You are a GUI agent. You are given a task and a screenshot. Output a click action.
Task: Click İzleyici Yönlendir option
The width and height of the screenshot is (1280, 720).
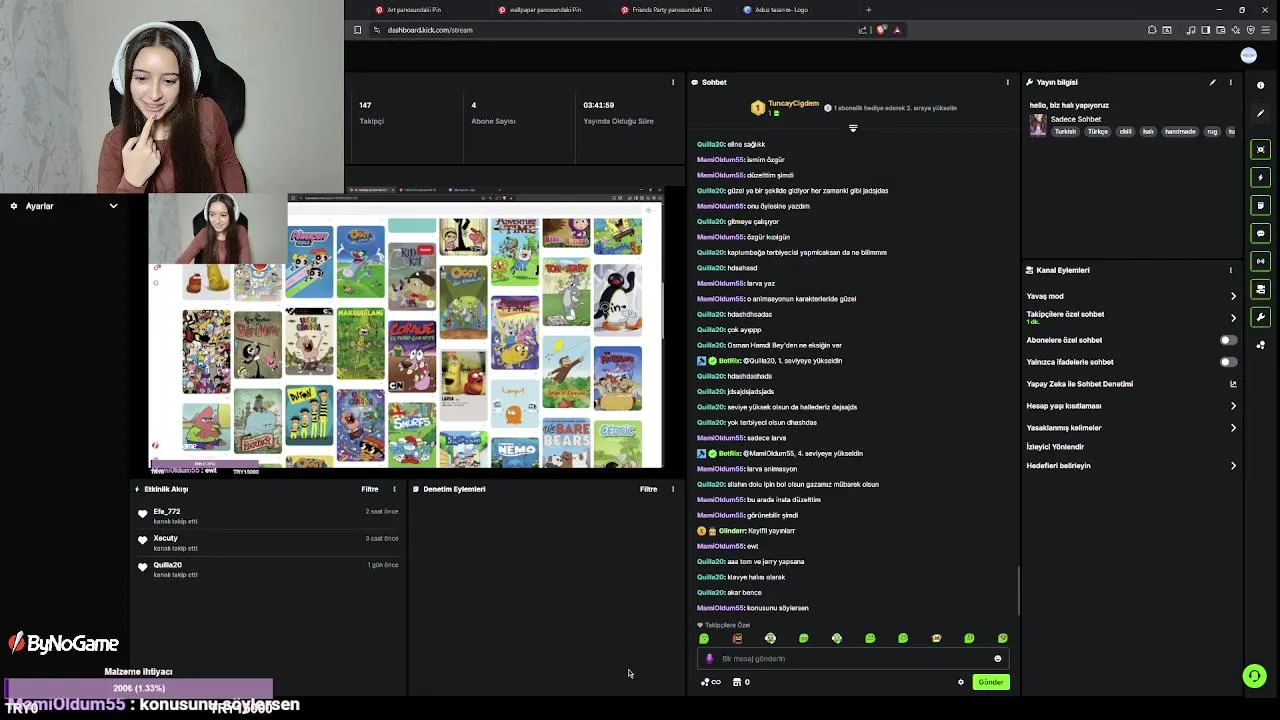1055,447
